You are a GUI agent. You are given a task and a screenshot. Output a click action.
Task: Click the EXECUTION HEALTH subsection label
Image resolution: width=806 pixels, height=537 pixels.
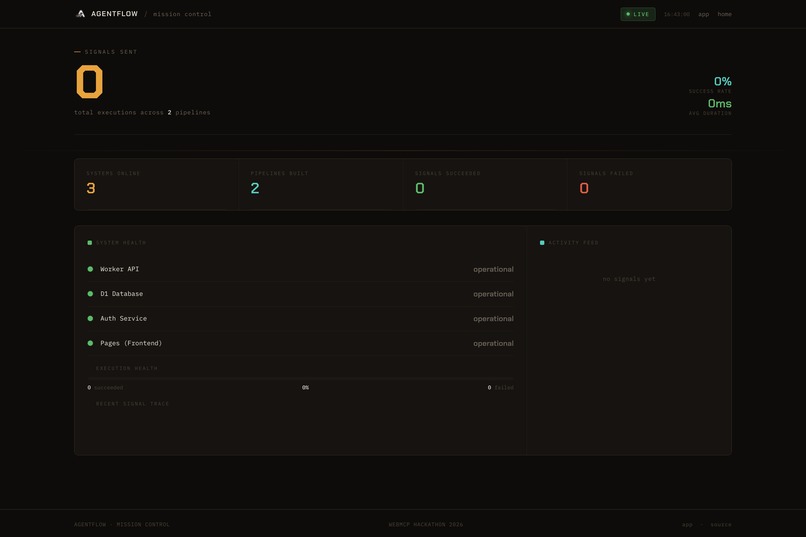click(126, 368)
